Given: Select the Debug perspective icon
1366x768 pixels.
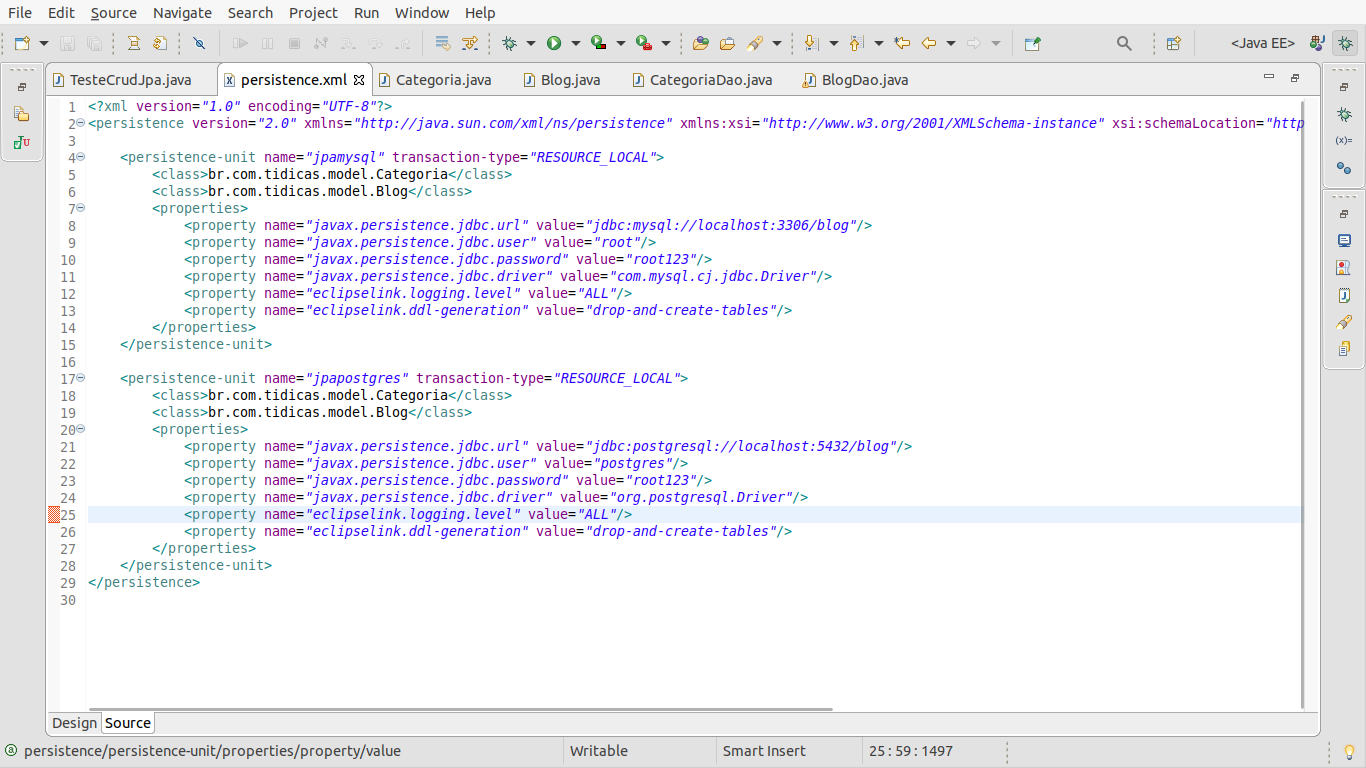Looking at the screenshot, I should 1345,43.
